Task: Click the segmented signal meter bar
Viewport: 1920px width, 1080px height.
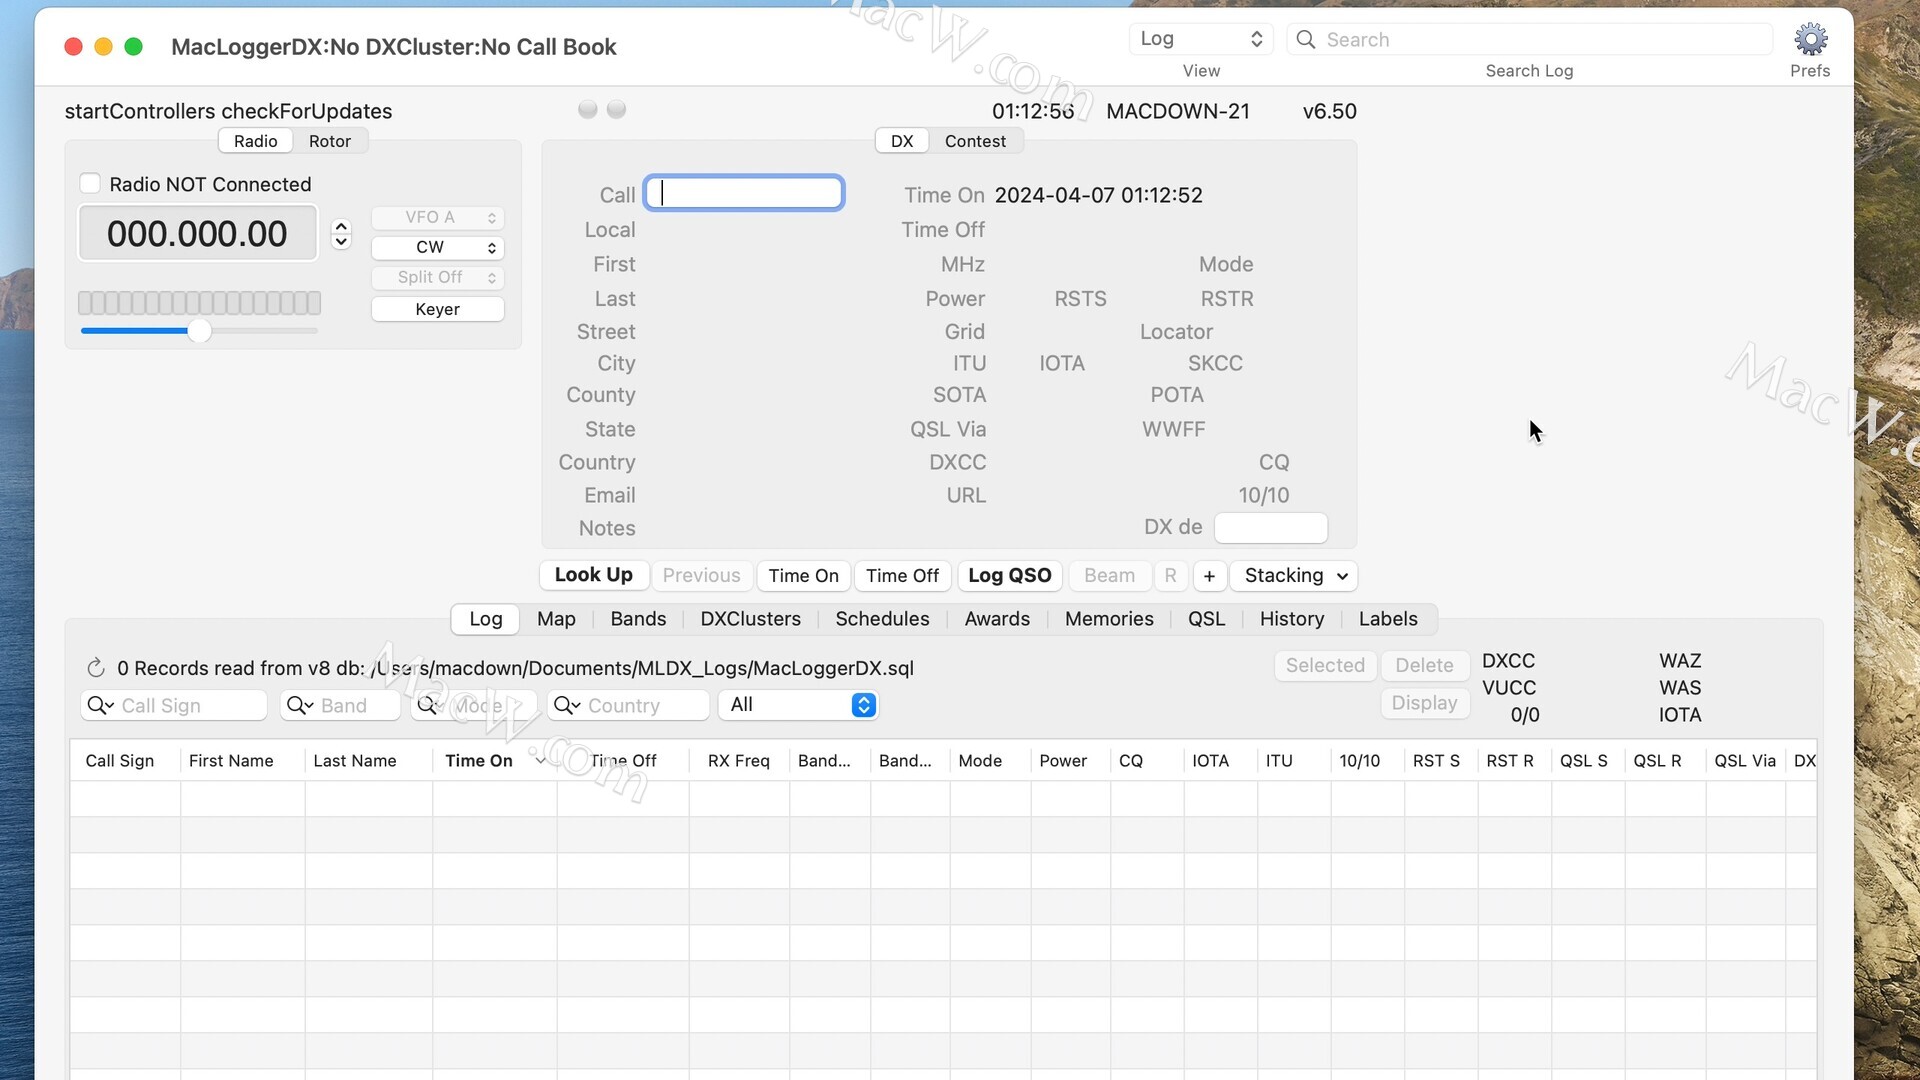Action: (199, 303)
